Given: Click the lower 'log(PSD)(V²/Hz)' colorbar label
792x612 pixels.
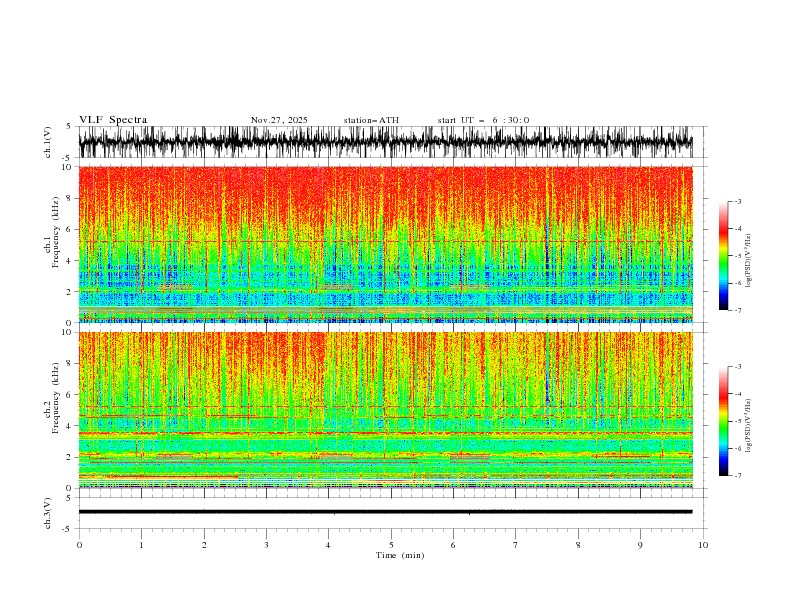Looking at the screenshot, I should click(748, 426).
